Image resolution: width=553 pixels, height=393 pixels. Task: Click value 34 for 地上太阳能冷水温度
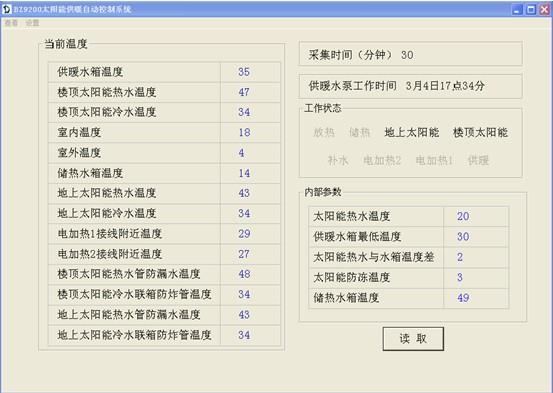(x=244, y=213)
